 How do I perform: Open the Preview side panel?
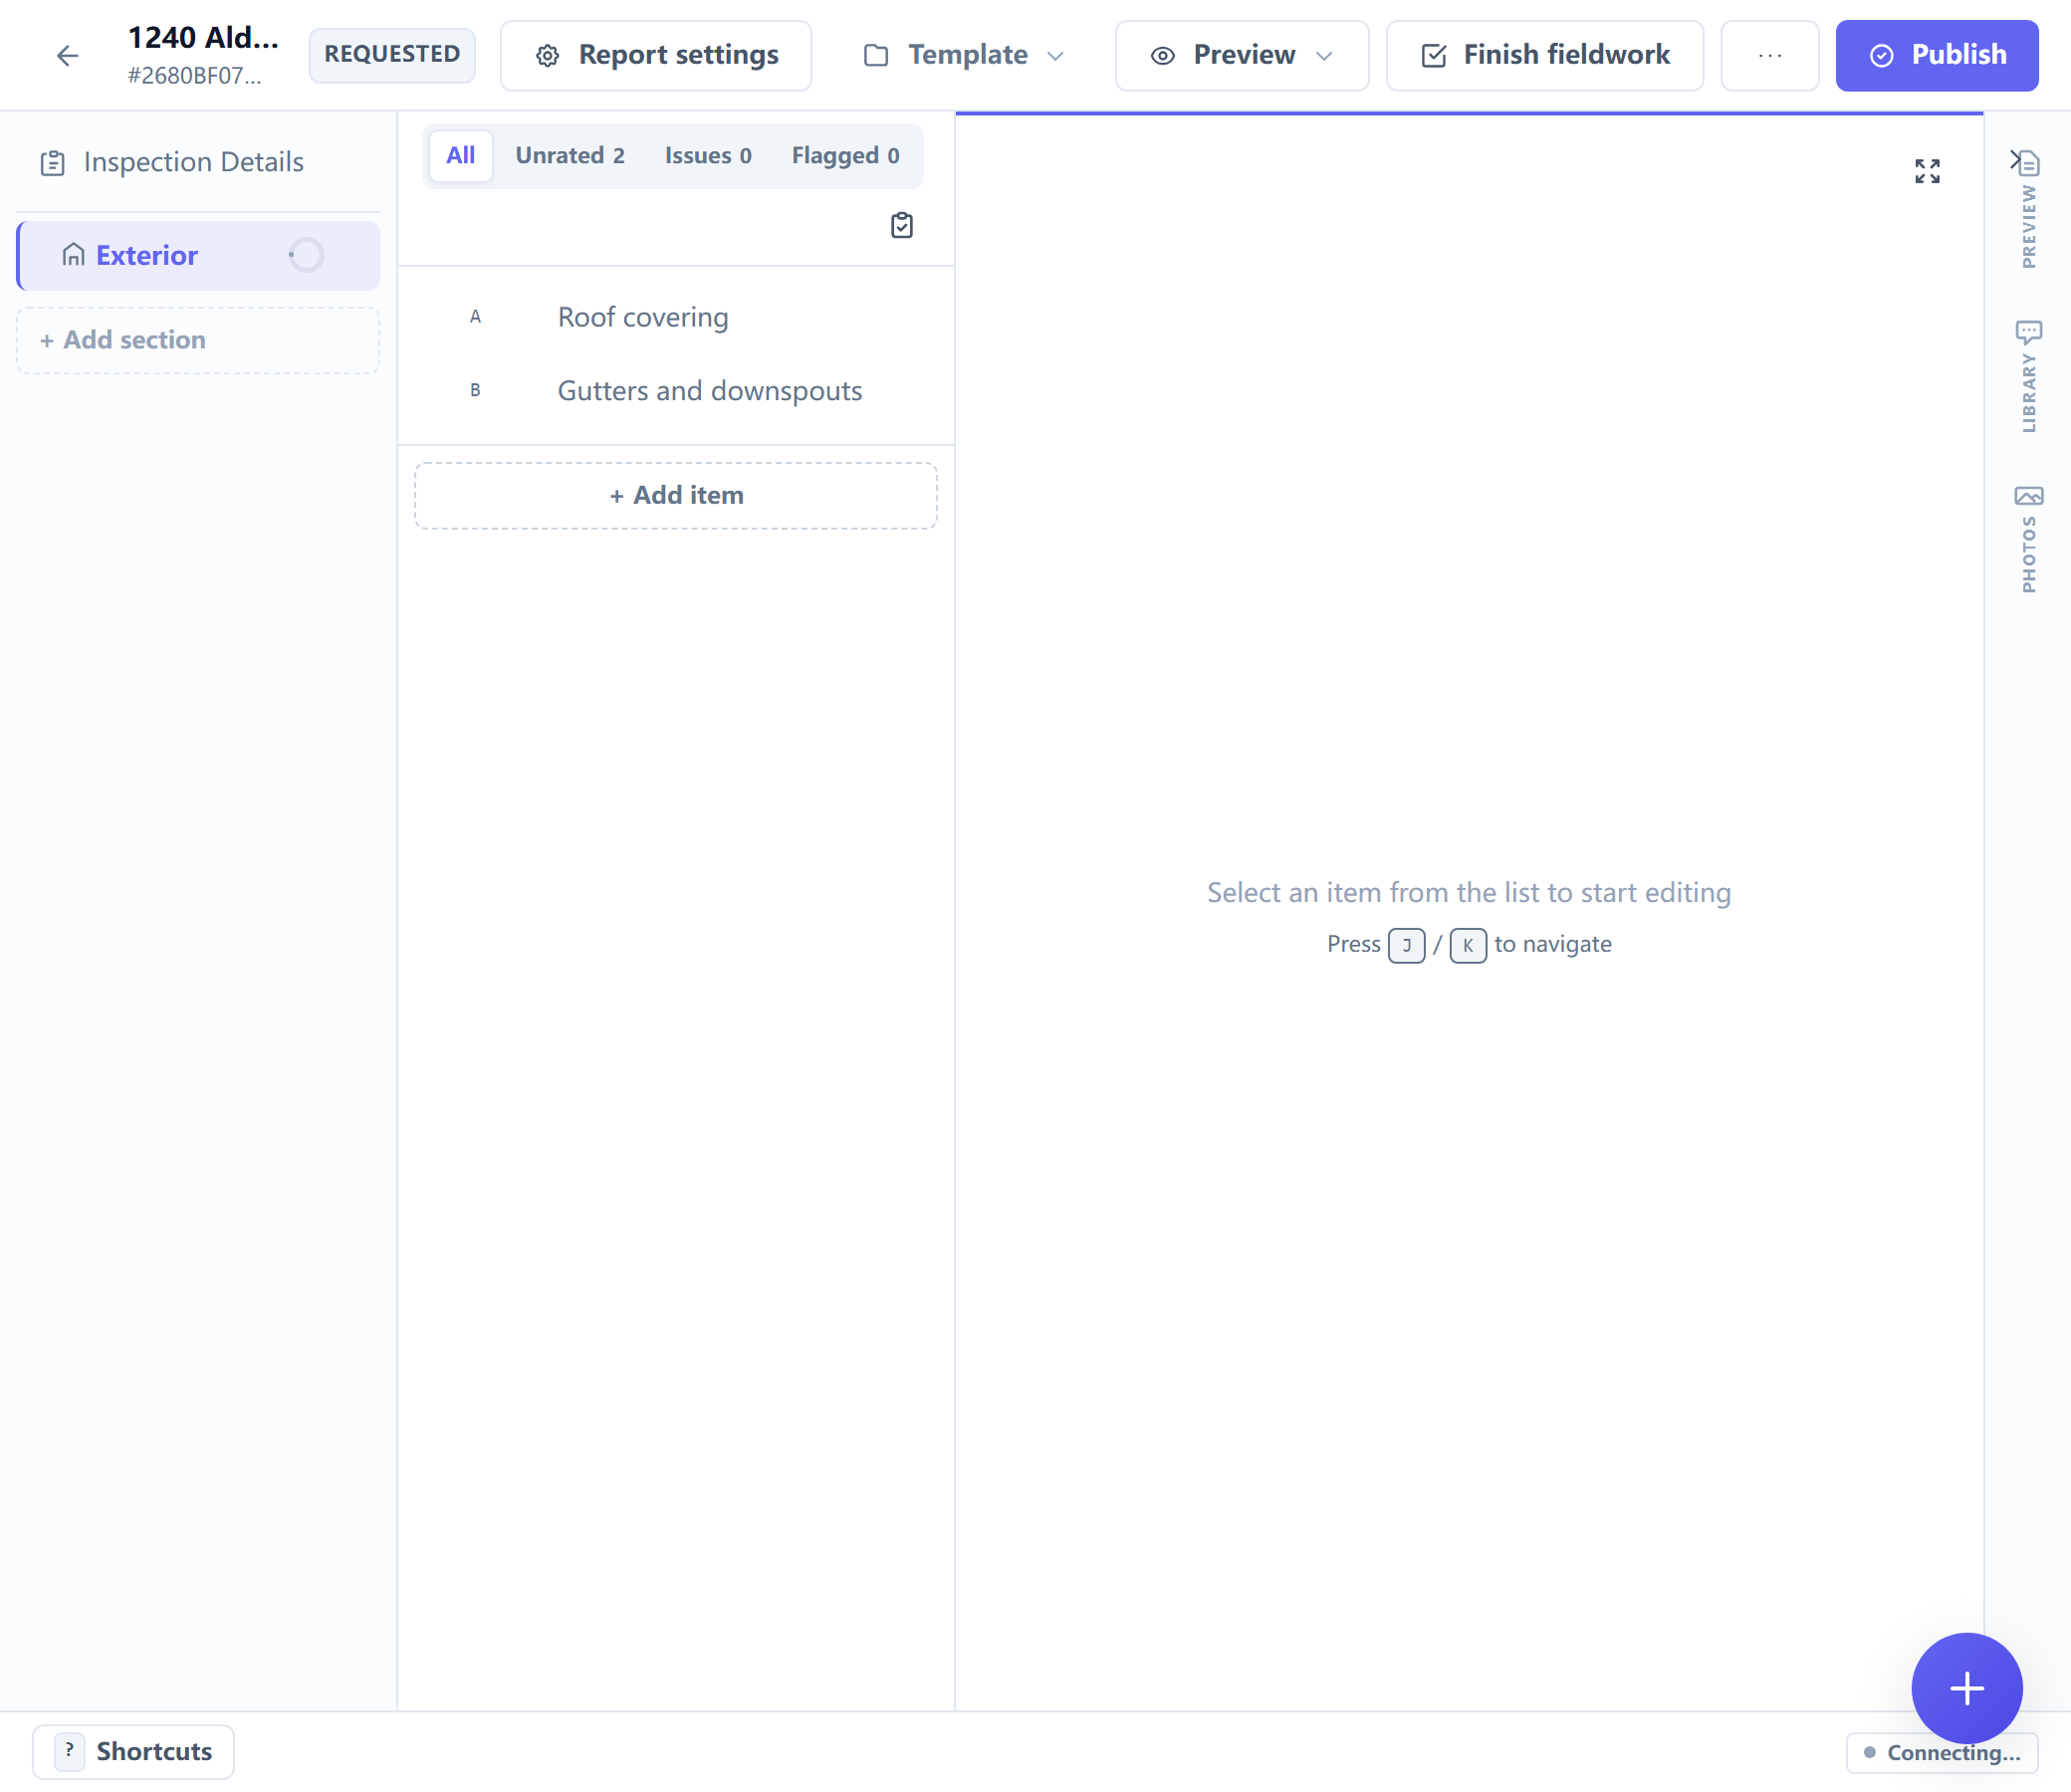[x=2028, y=209]
